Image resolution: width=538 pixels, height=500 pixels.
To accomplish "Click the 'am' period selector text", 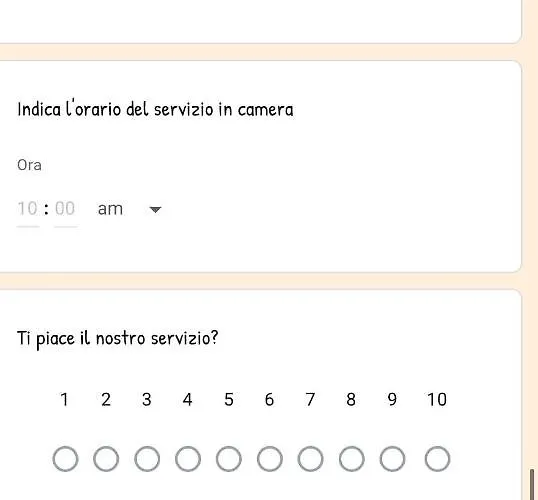I will point(110,209).
